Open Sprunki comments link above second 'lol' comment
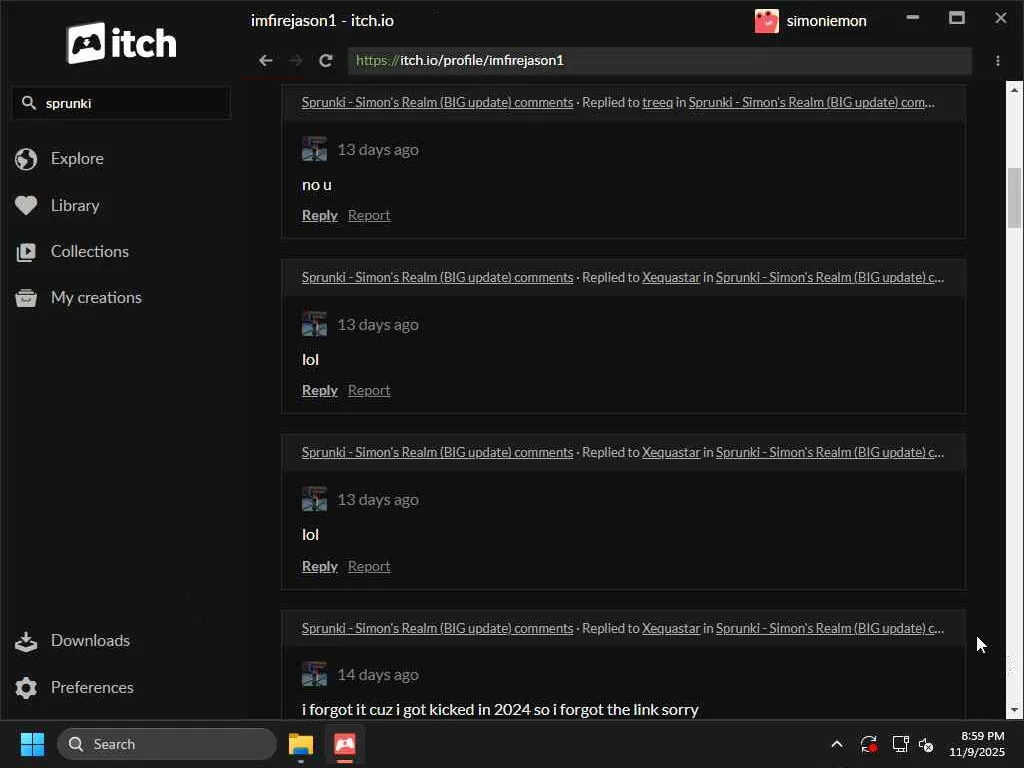The width and height of the screenshot is (1024, 768). (438, 453)
